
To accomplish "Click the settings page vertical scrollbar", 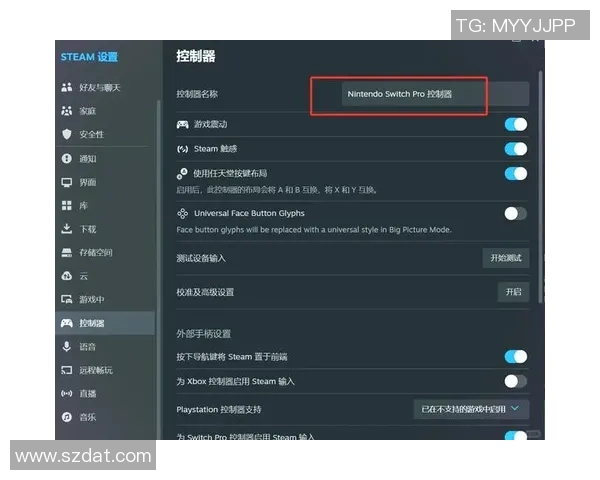I will click(x=540, y=187).
